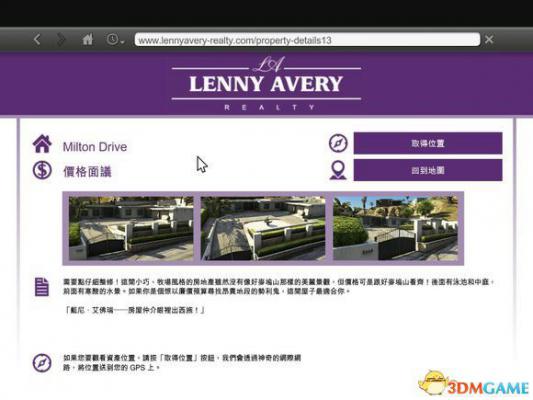This screenshot has width=533, height=400.
Task: Click the compass icon beside the GPS instructions
Action: 42,363
